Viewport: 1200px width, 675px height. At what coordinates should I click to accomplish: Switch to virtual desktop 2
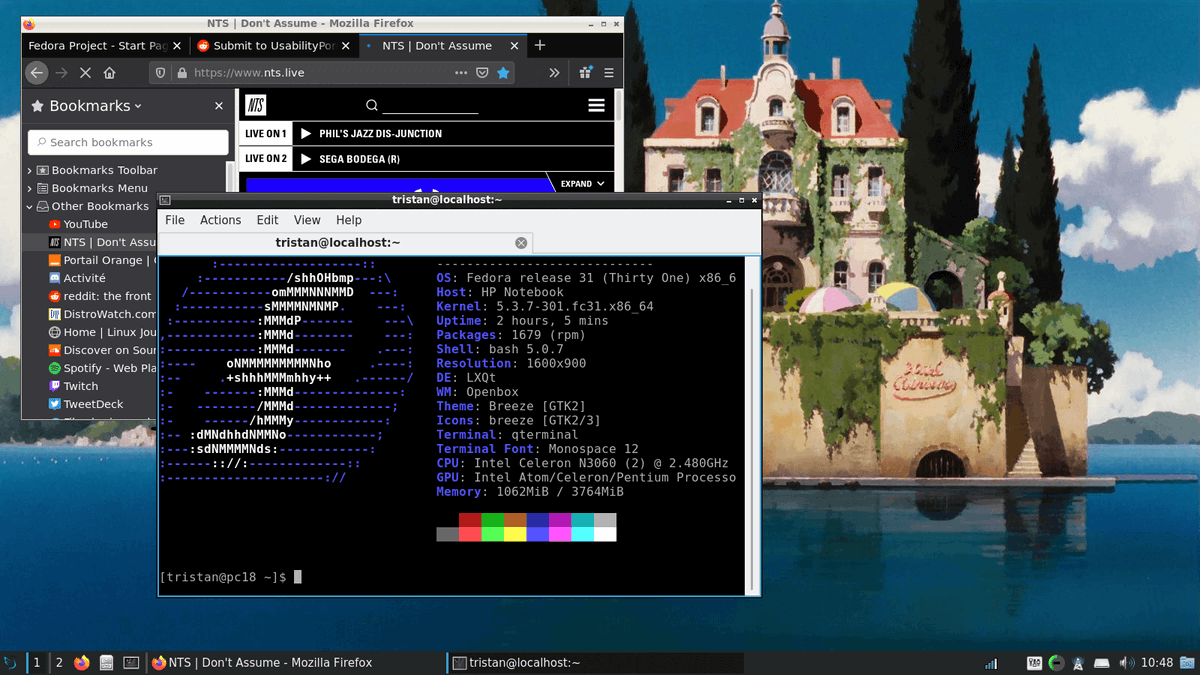[x=59, y=663]
